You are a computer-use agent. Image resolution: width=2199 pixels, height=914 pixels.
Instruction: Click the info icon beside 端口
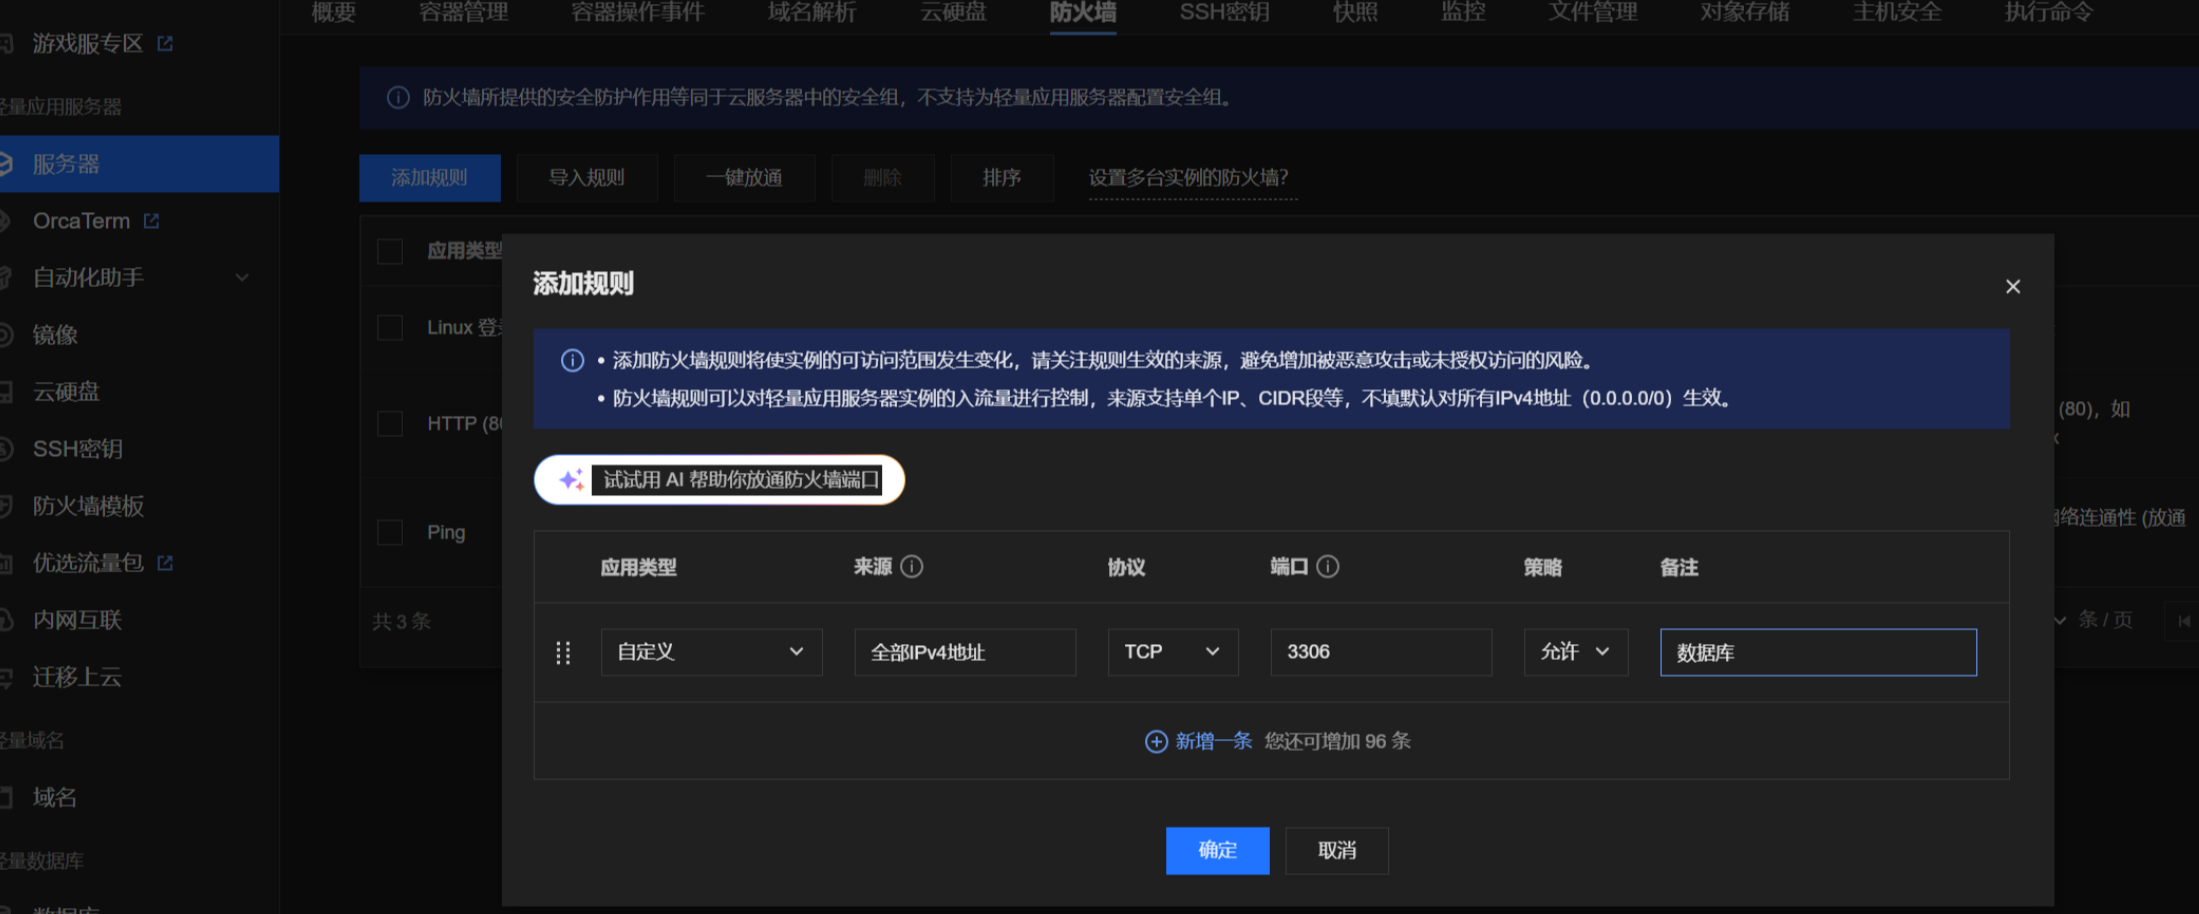coord(1328,566)
